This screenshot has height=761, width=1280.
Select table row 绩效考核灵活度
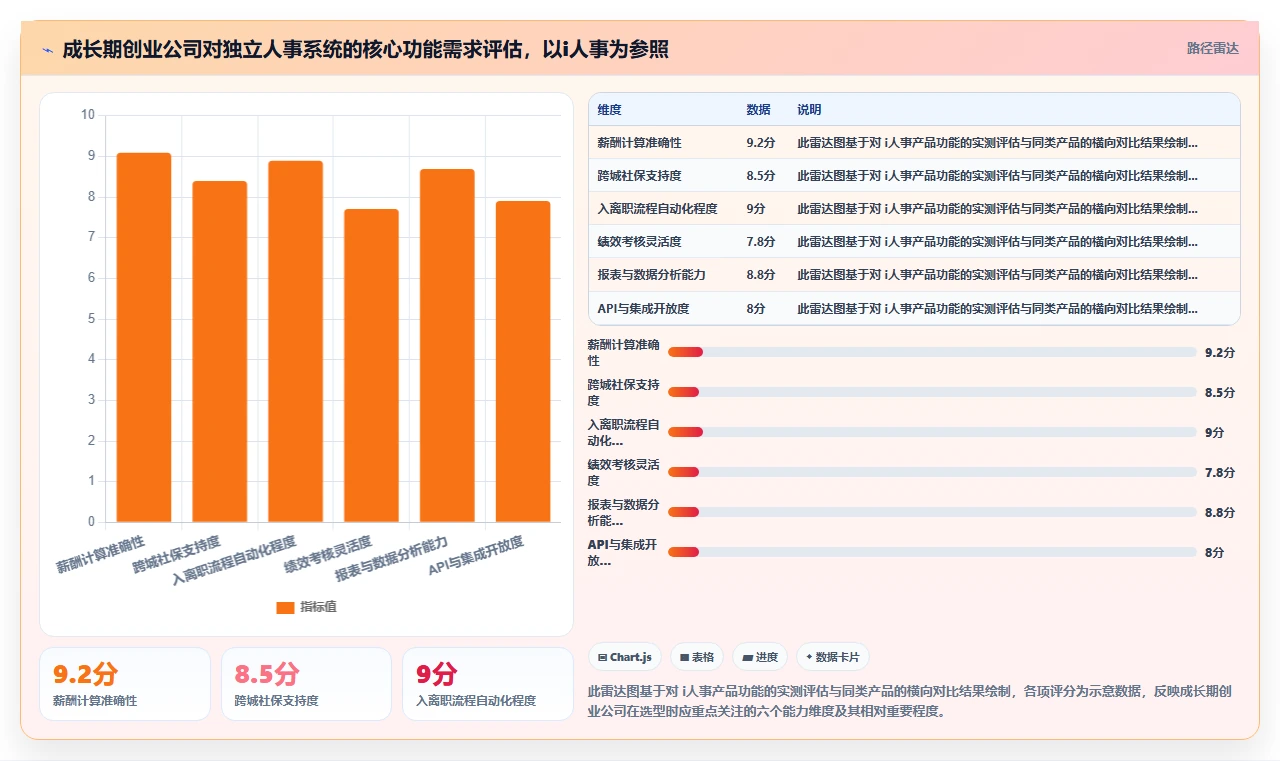click(914, 242)
